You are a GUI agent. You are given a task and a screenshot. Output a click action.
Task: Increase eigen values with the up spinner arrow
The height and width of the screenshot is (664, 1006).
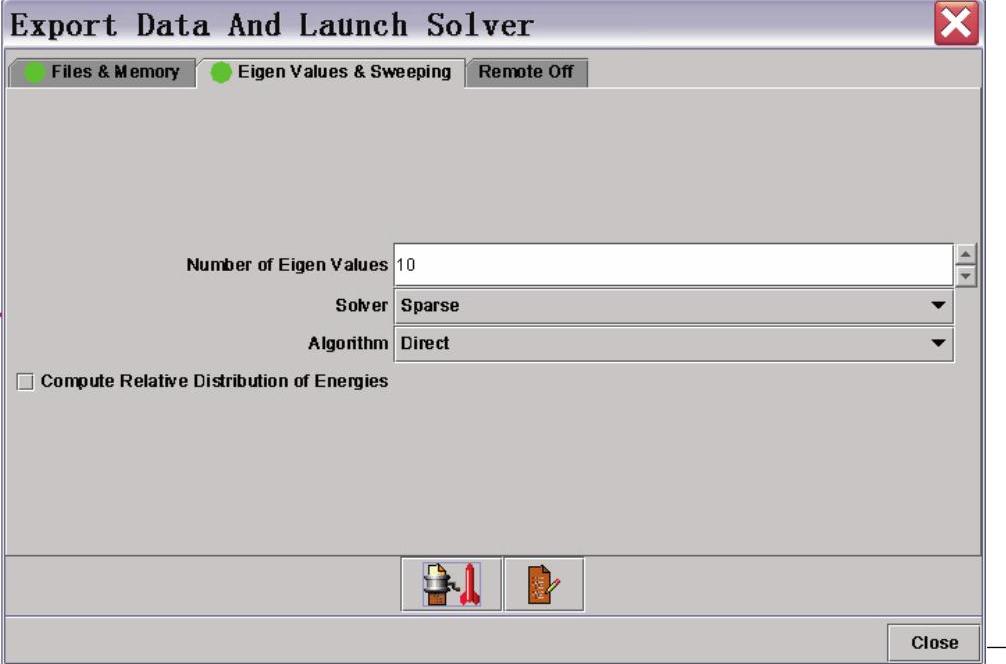[x=966, y=255]
